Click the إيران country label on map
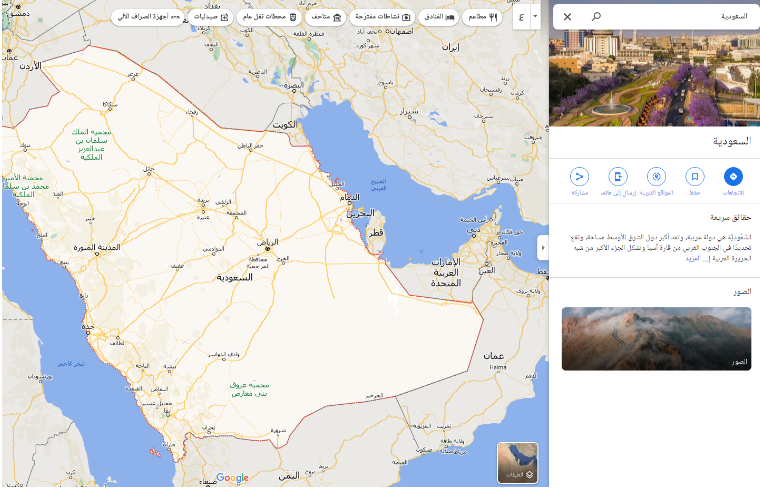This screenshot has width=760, height=489. (451, 47)
